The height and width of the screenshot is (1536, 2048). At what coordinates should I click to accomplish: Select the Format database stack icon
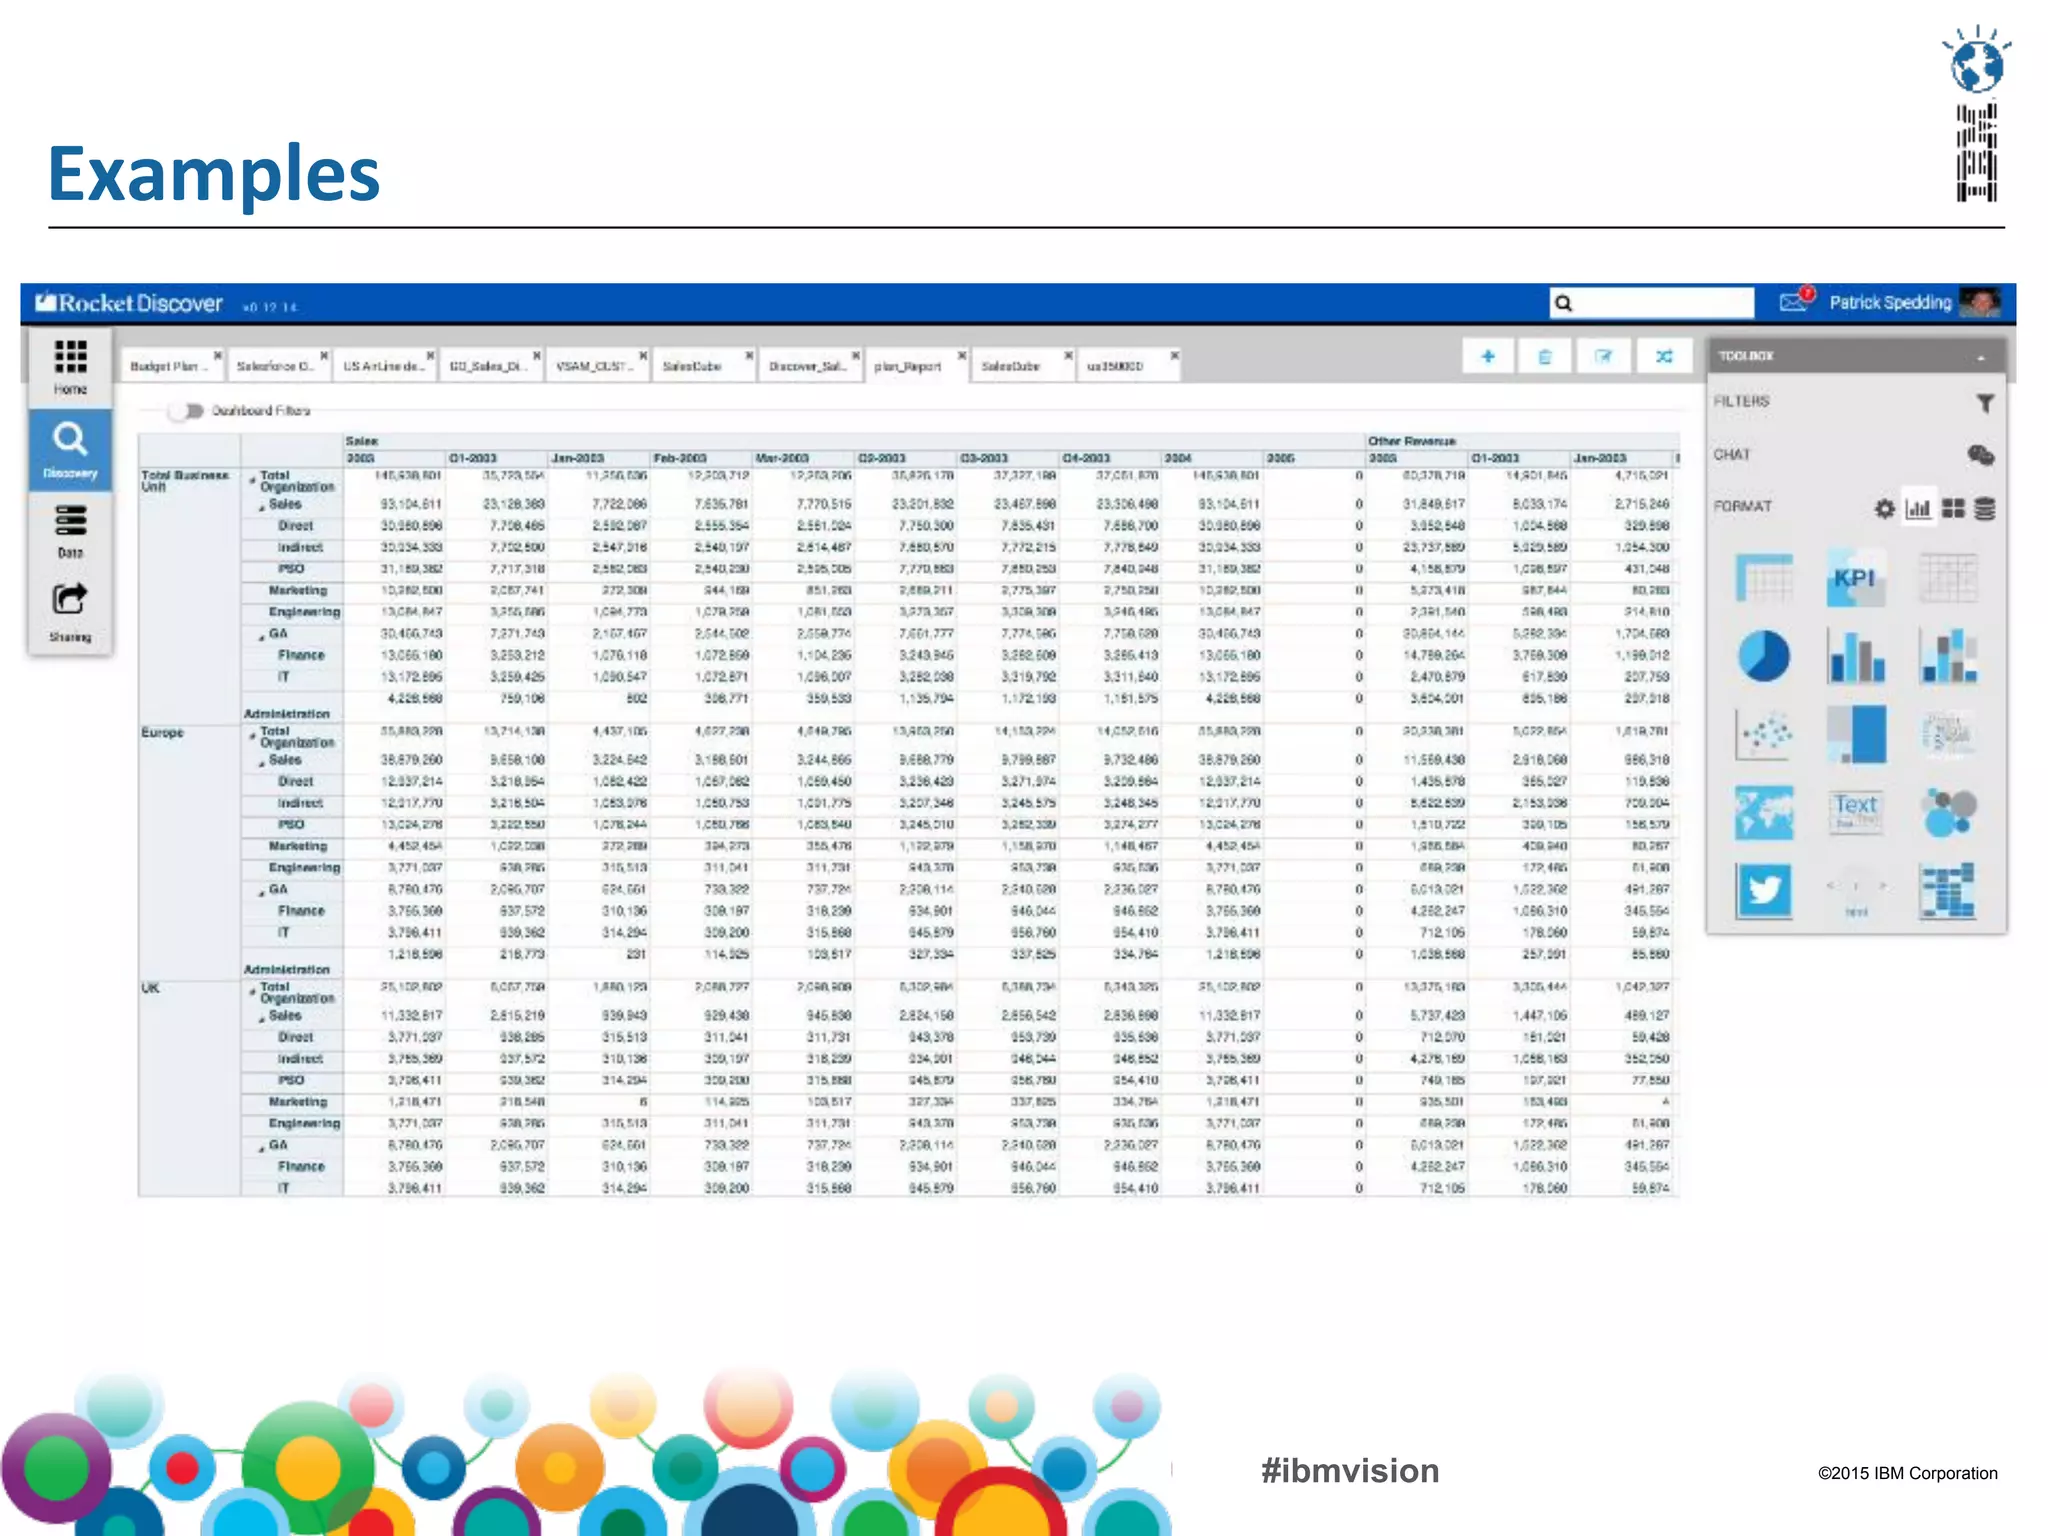point(1985,509)
